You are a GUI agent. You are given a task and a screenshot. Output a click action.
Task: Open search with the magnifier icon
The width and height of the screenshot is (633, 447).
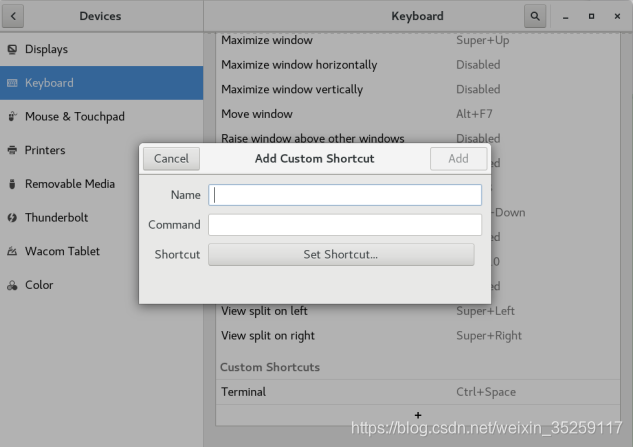[x=535, y=16]
